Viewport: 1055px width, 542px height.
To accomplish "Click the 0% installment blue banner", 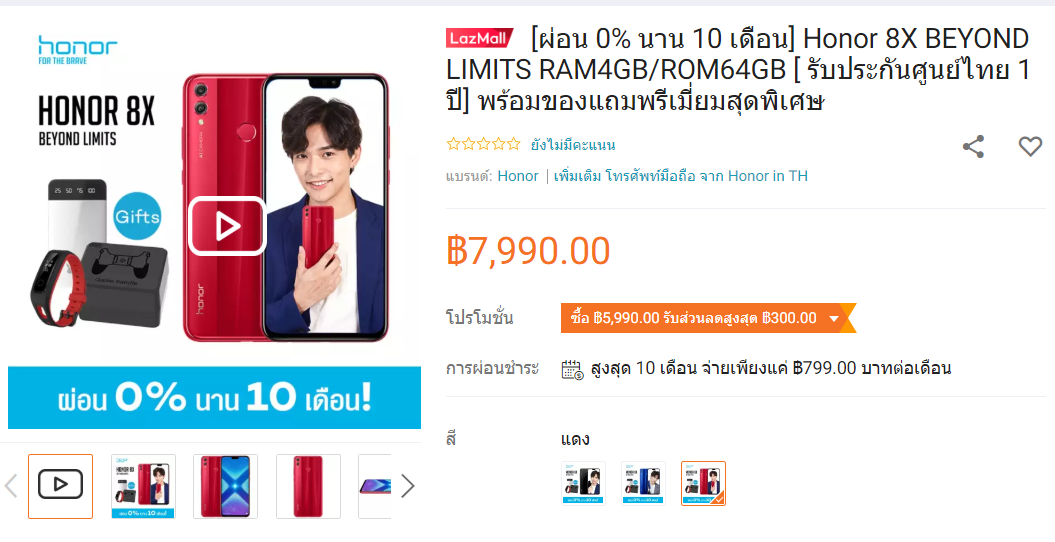I will (214, 397).
